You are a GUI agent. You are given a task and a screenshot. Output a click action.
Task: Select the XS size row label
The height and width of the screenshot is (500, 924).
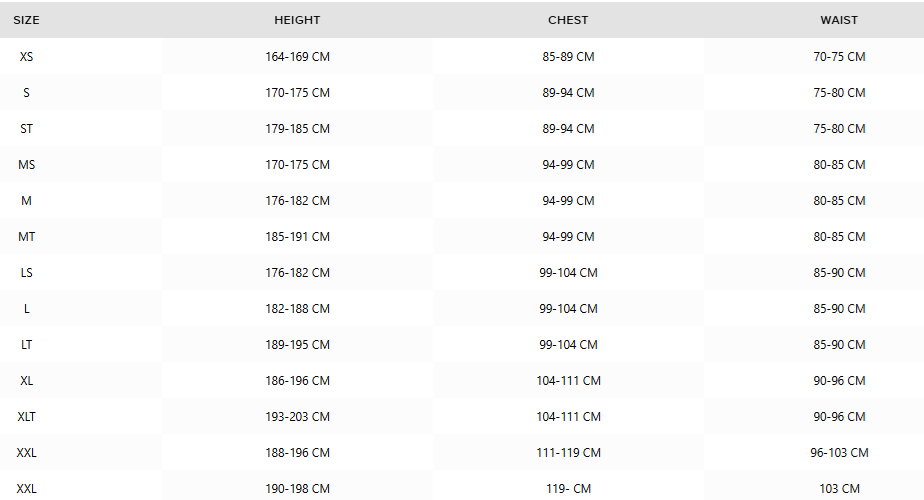pos(27,57)
